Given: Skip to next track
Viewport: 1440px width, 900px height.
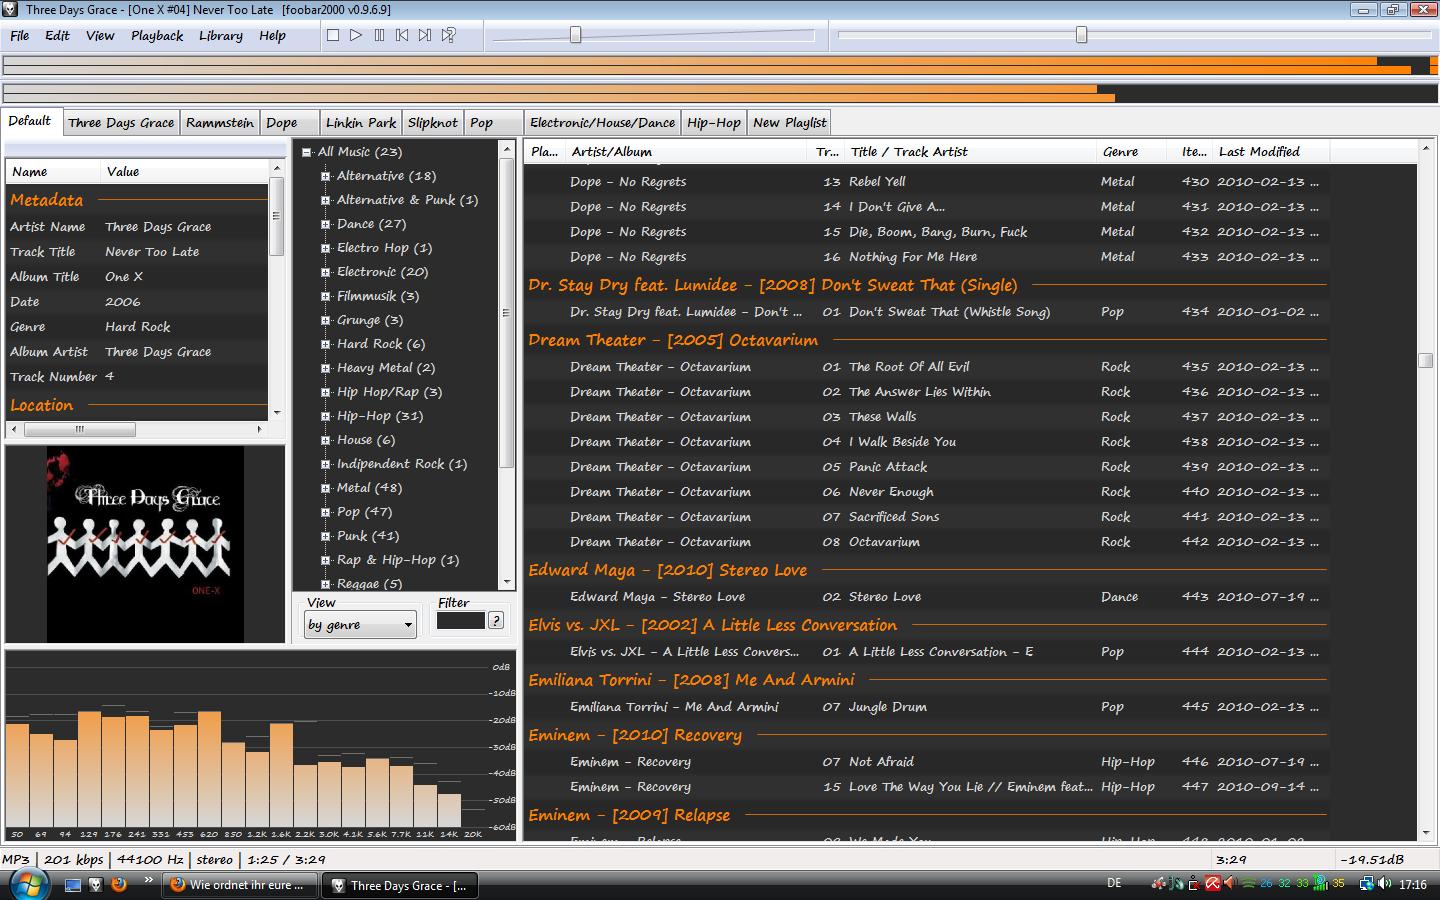Looking at the screenshot, I should coord(425,35).
